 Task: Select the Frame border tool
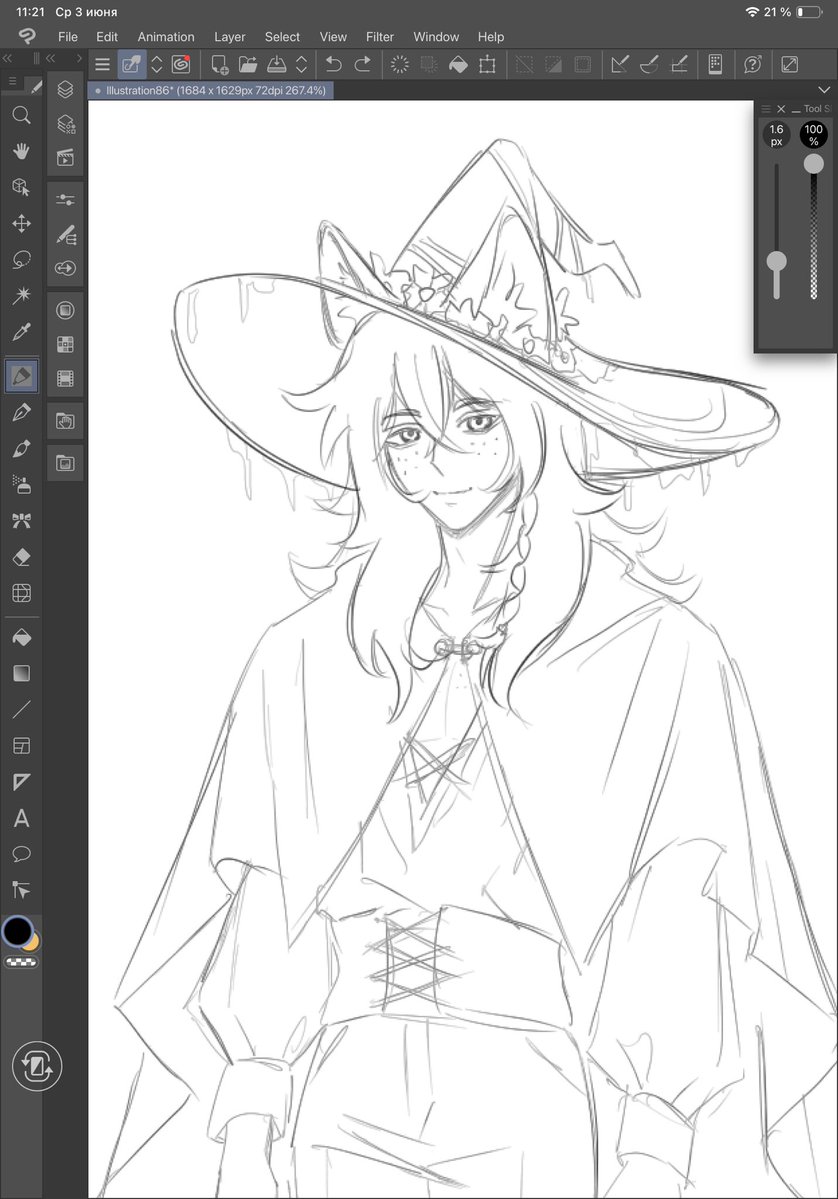(21, 746)
